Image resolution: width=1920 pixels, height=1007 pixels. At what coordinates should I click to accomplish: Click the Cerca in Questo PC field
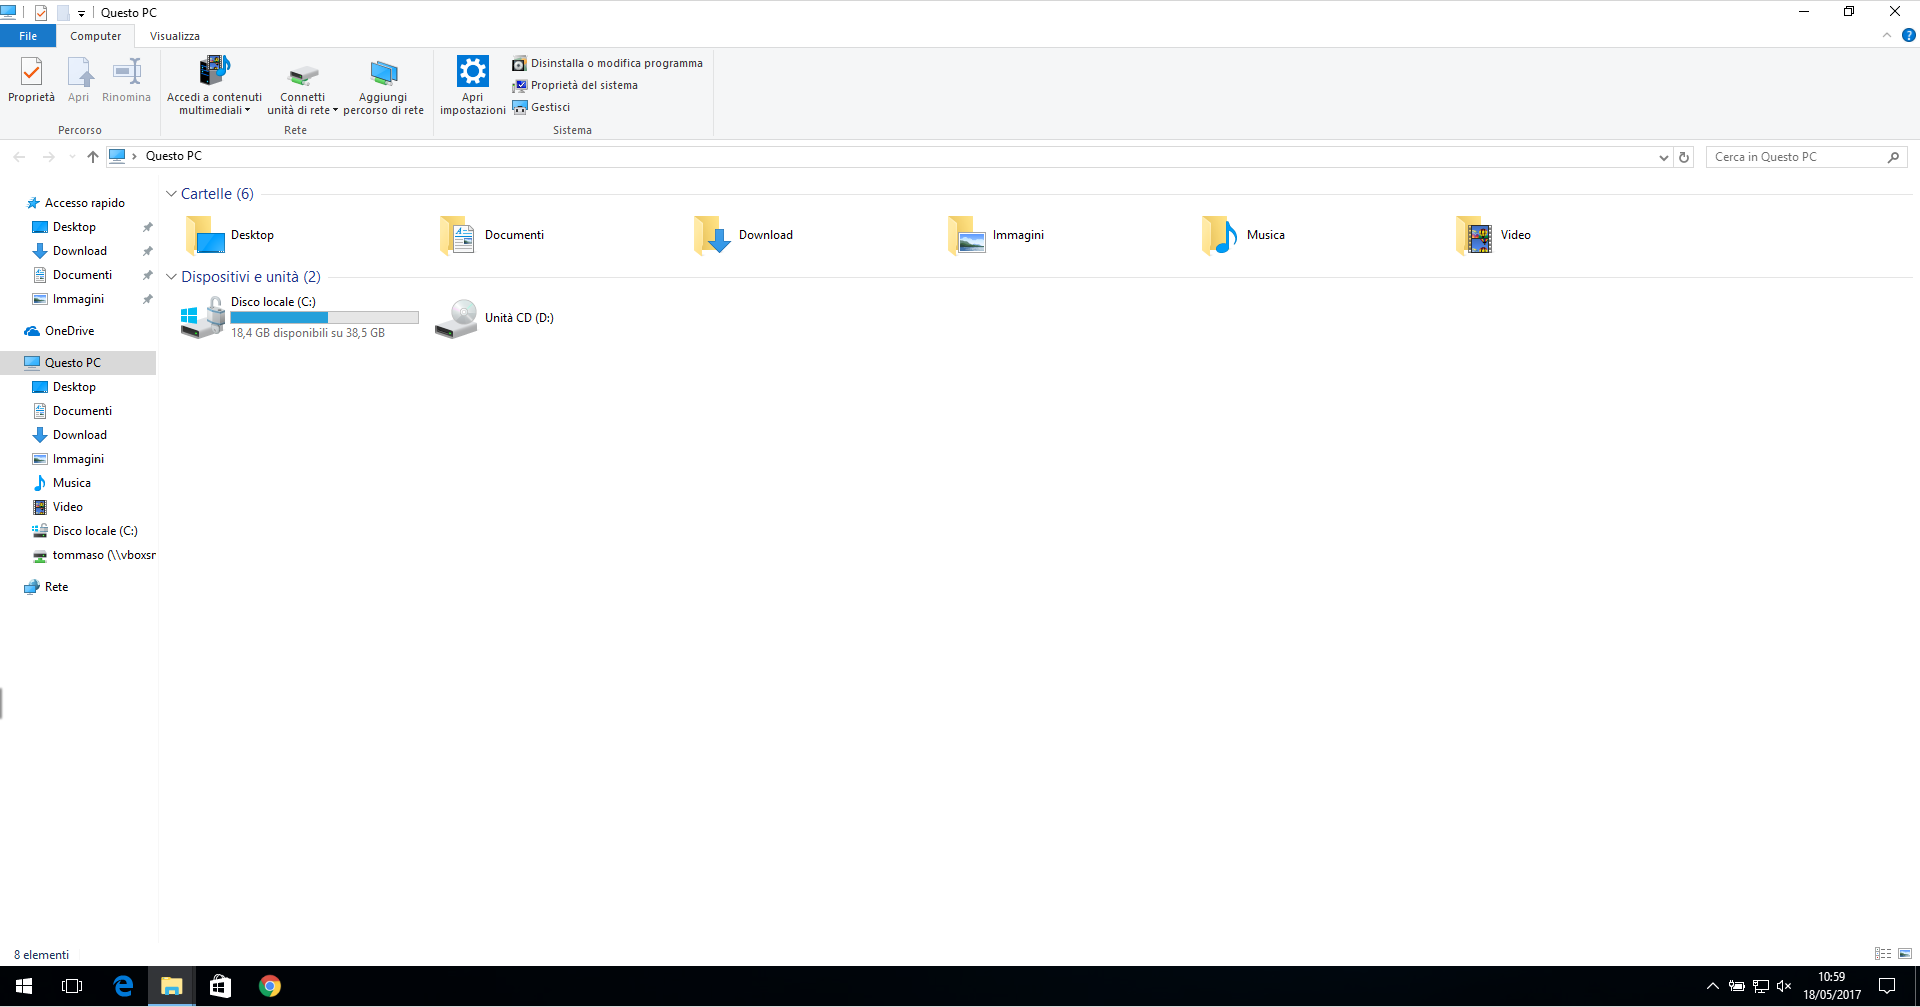tap(1798, 157)
